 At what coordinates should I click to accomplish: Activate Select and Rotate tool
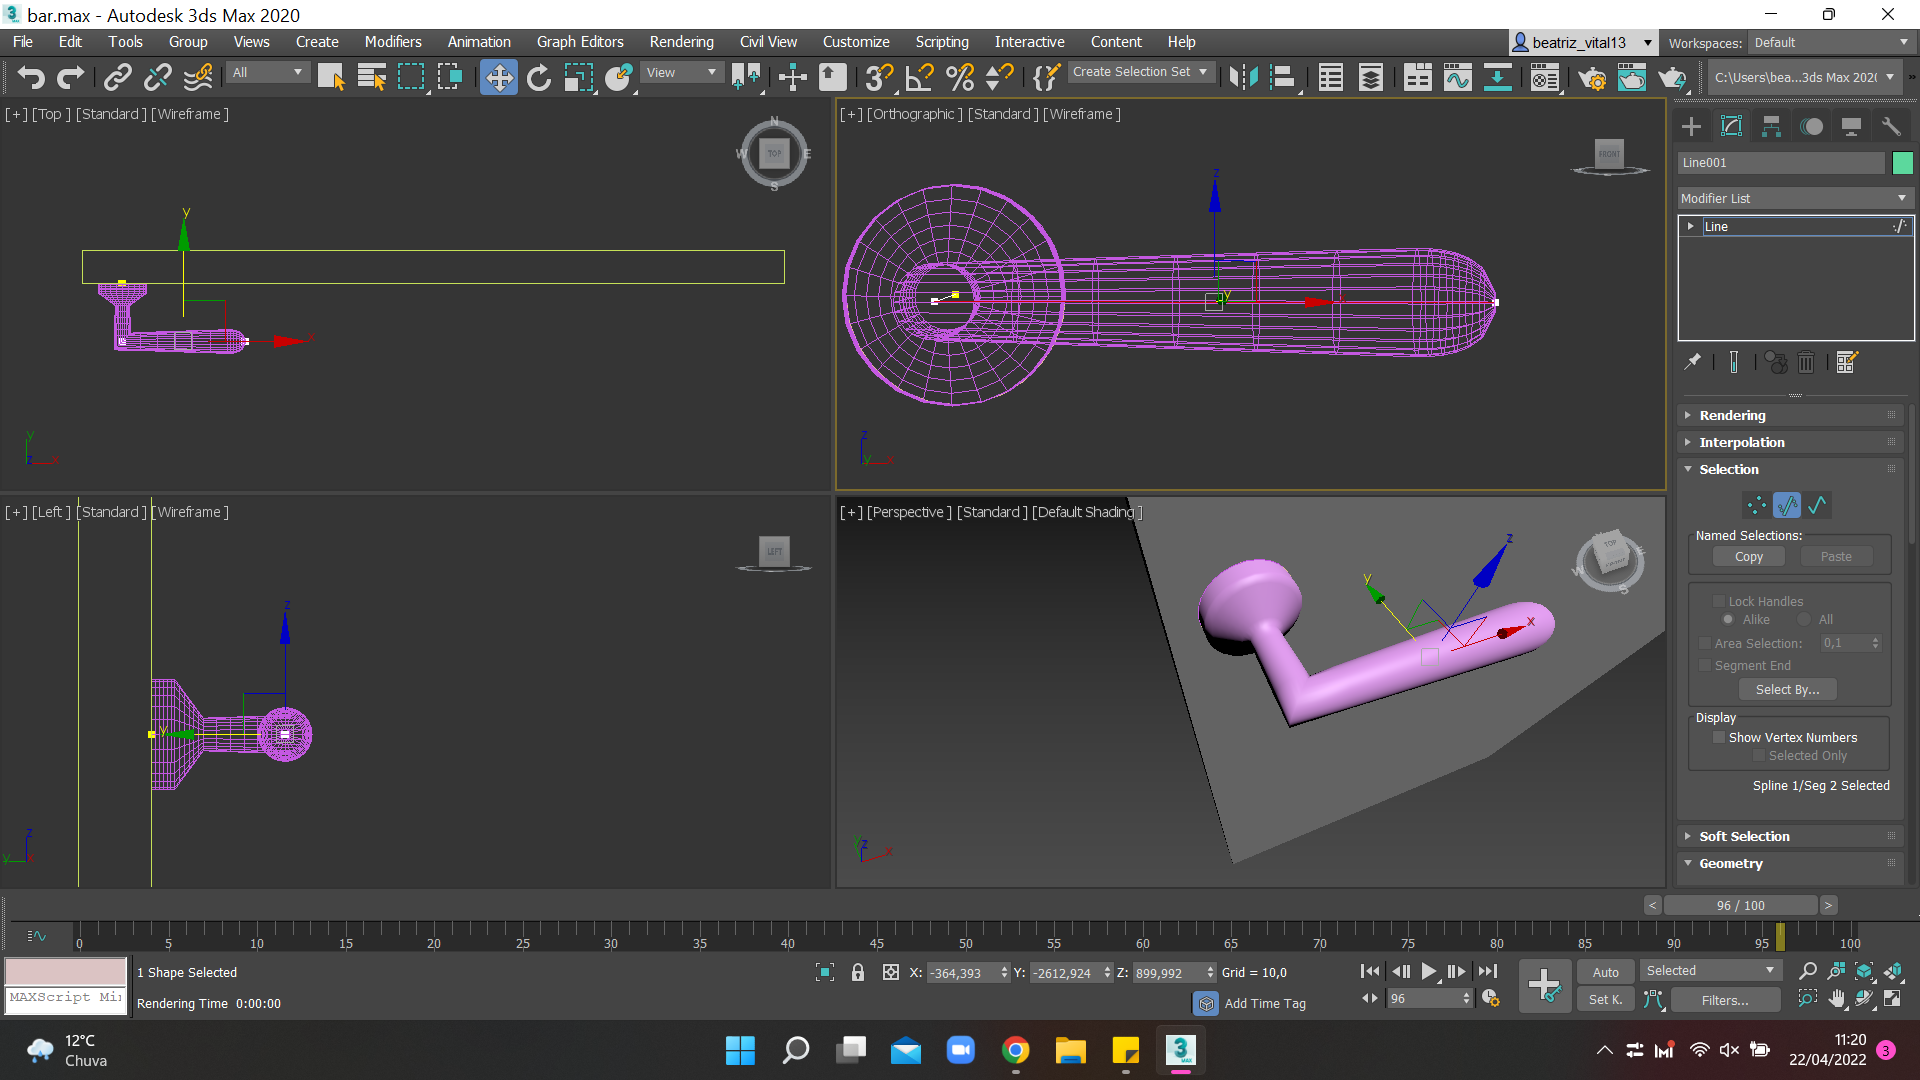point(538,77)
